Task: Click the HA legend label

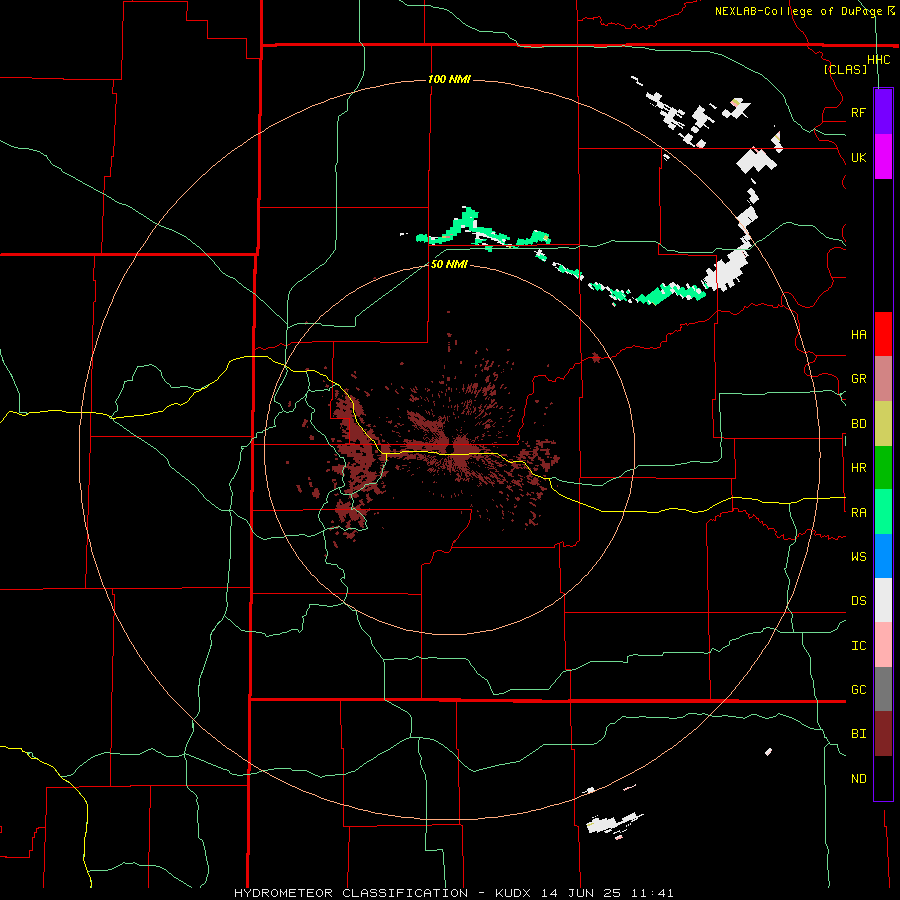Action: (x=858, y=335)
